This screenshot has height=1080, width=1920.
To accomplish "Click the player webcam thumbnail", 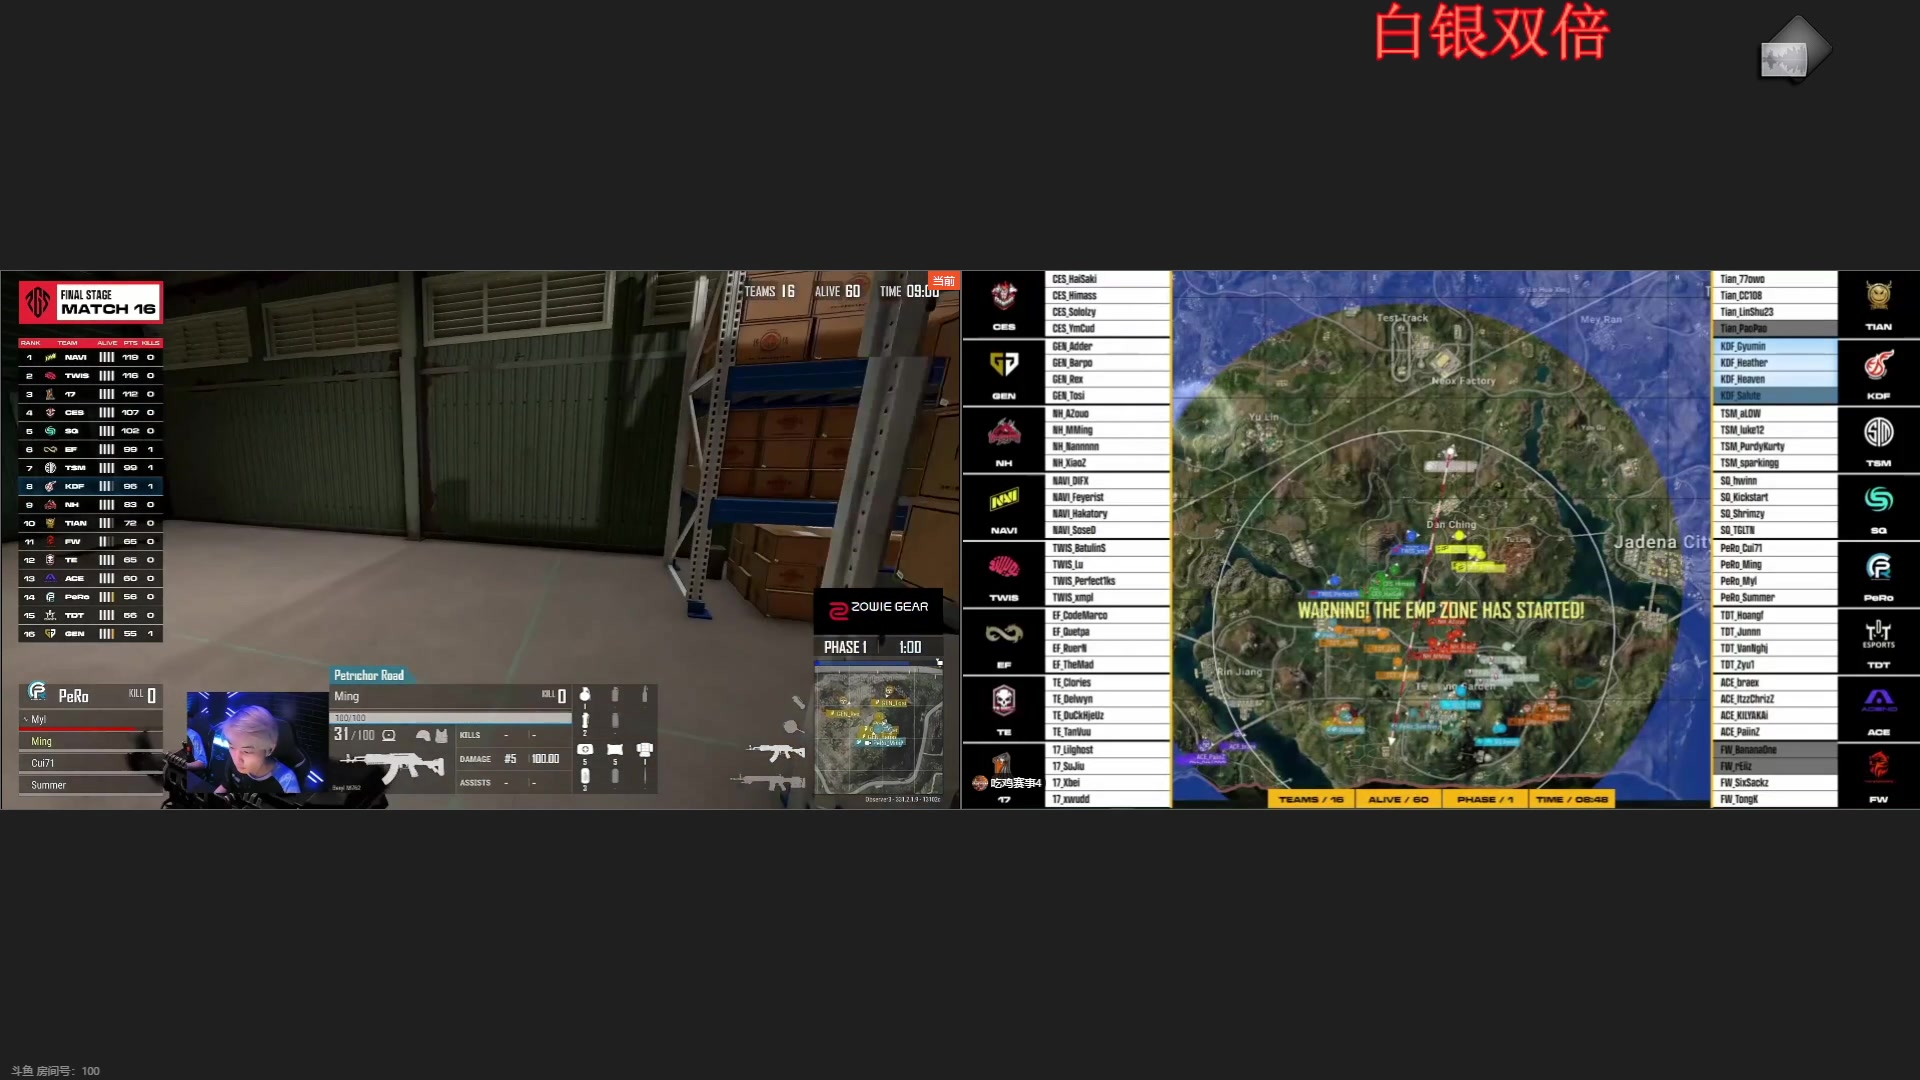I will pyautogui.click(x=258, y=743).
